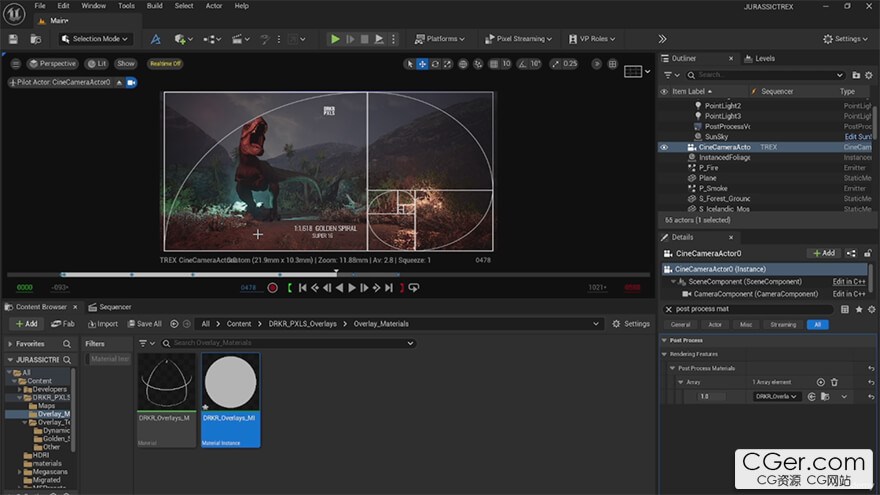Select PointLight2 in the Outliner
The image size is (880, 495).
point(722,106)
